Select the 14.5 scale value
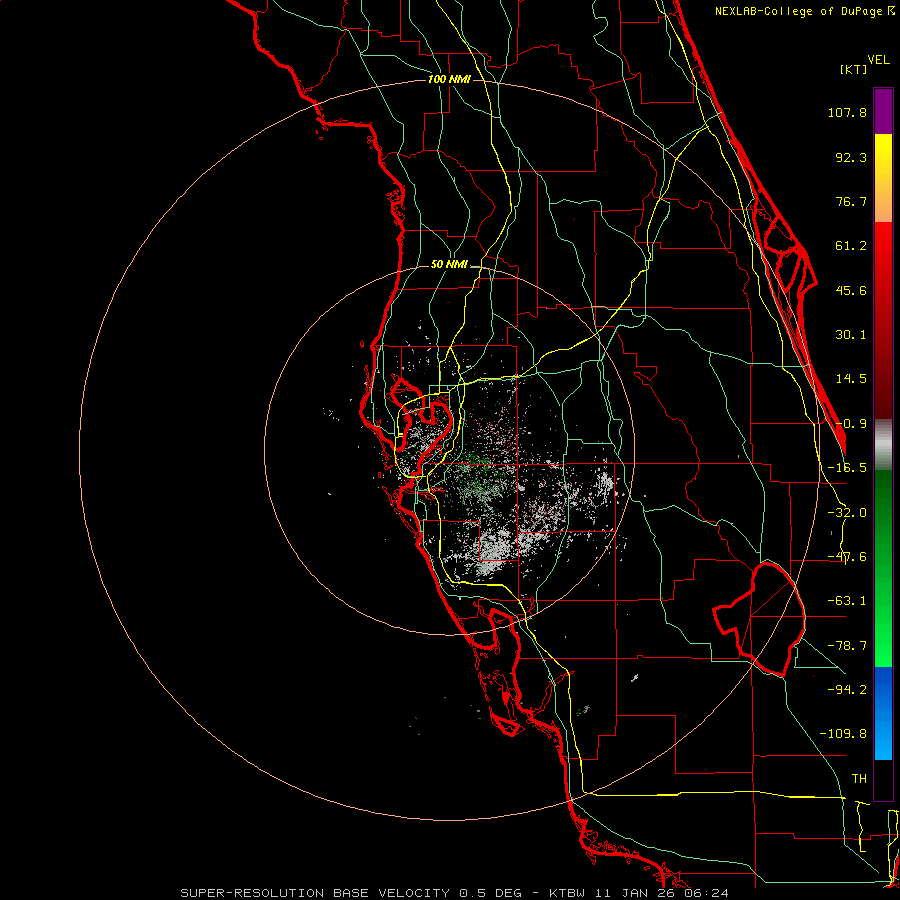Screen dimensions: 900x900 tap(851, 379)
